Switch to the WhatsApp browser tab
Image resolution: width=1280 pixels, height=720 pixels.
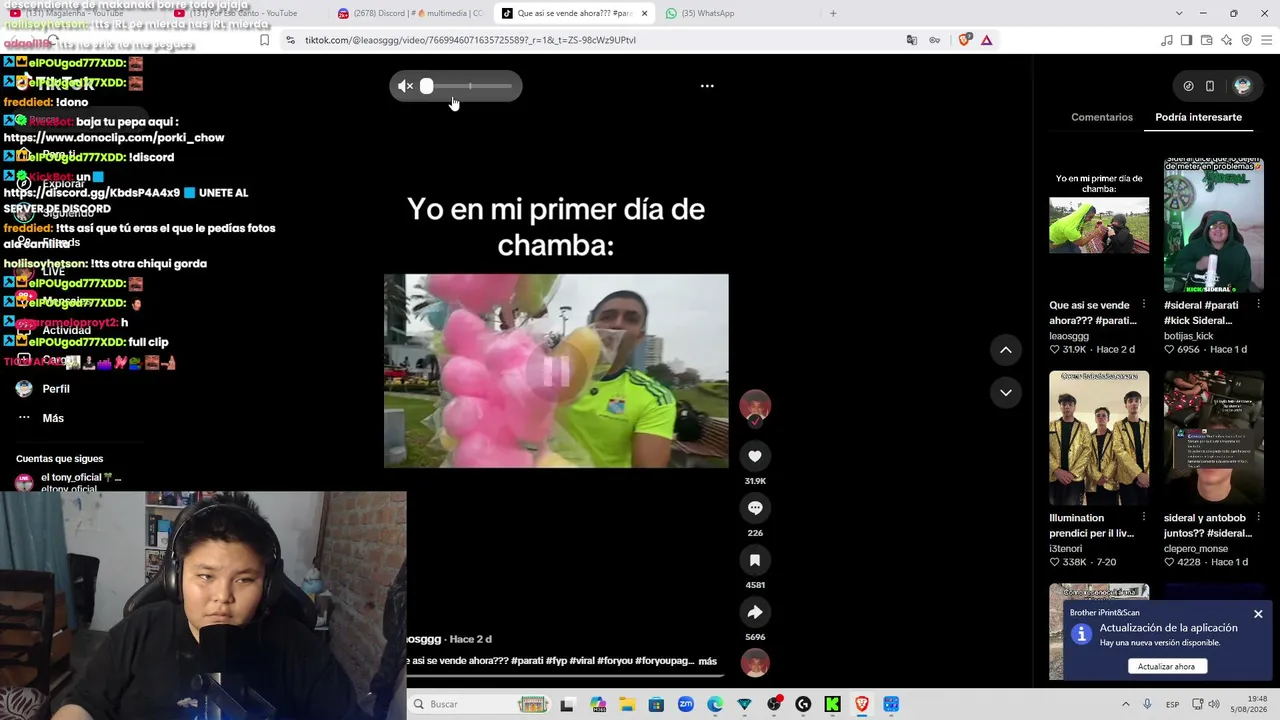click(733, 13)
